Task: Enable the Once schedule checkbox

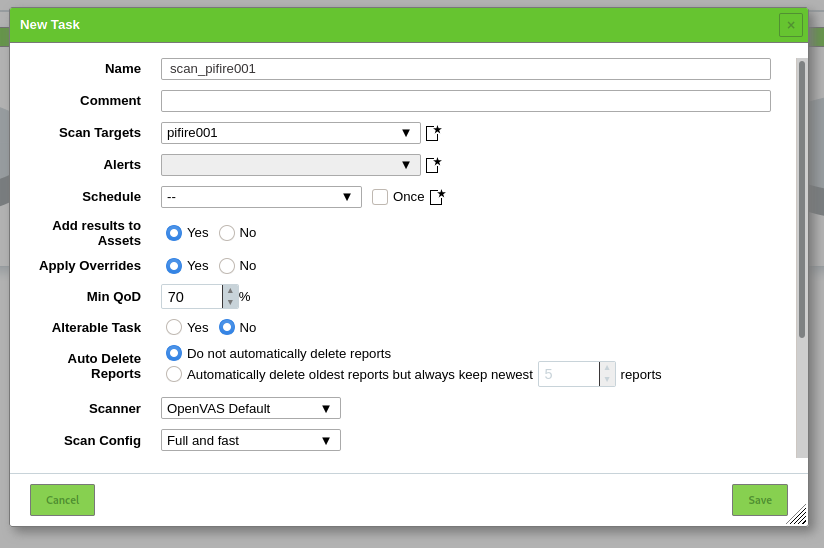Action: (x=380, y=197)
